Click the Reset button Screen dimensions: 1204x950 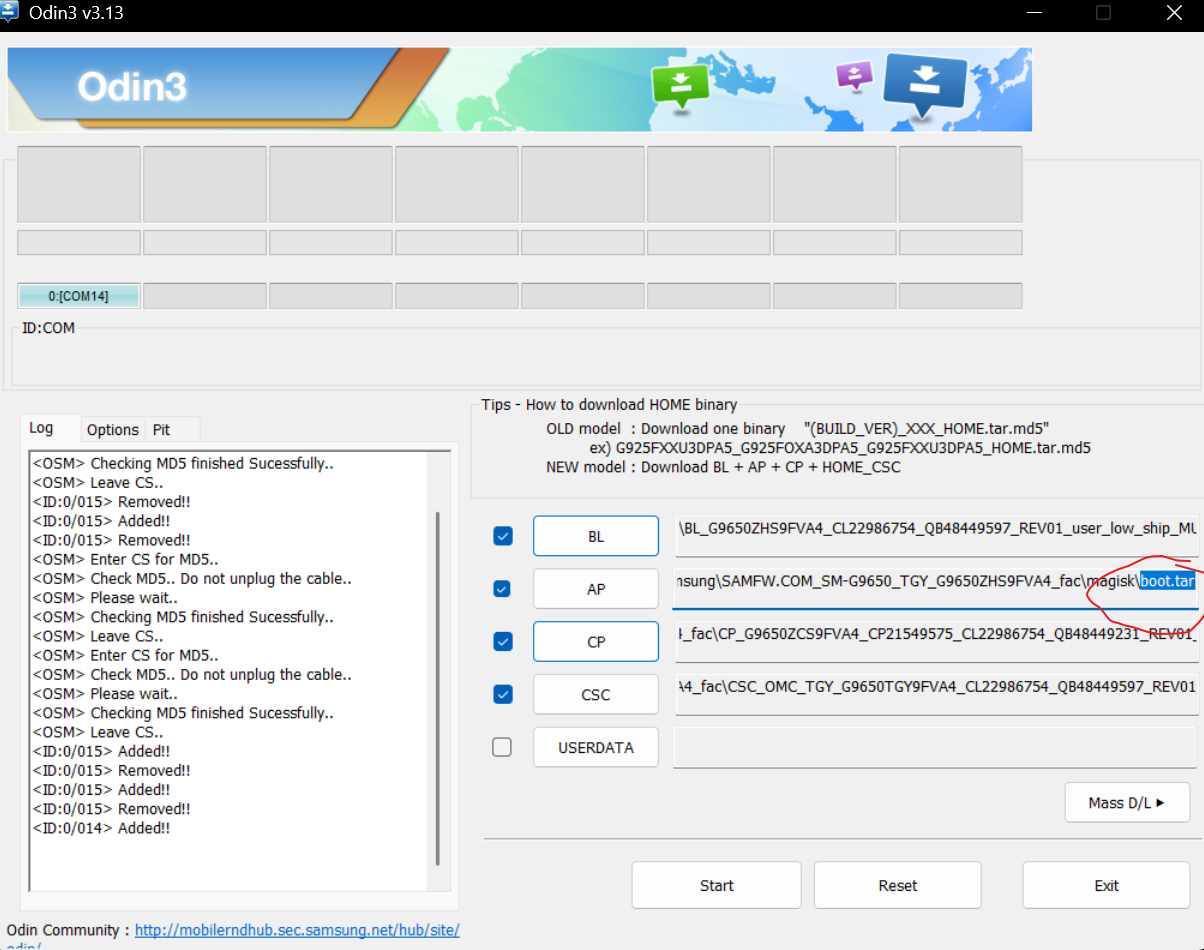tap(897, 885)
